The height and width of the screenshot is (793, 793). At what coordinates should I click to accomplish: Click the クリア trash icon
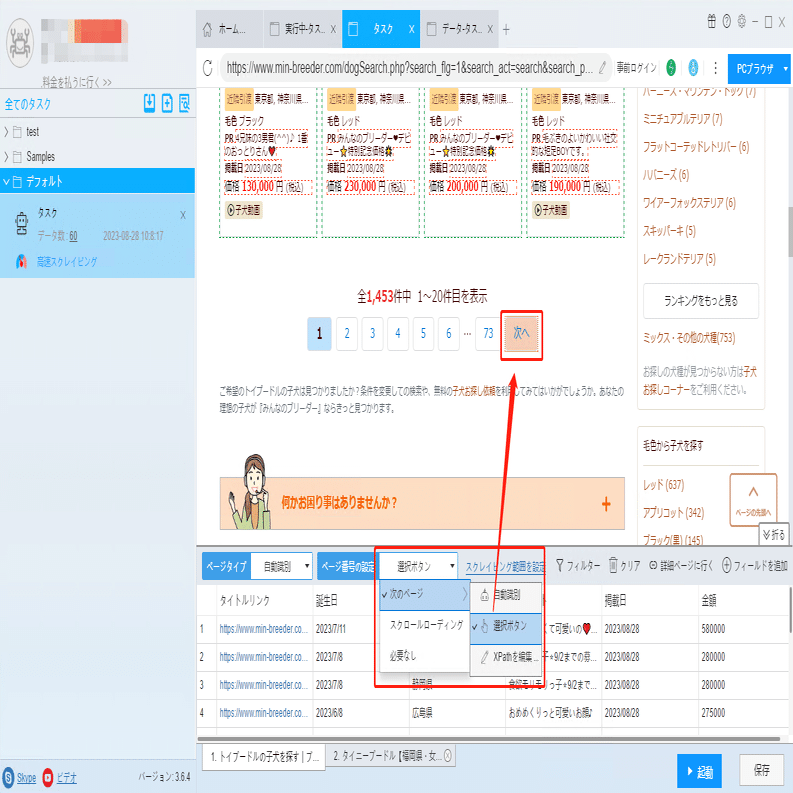click(613, 565)
